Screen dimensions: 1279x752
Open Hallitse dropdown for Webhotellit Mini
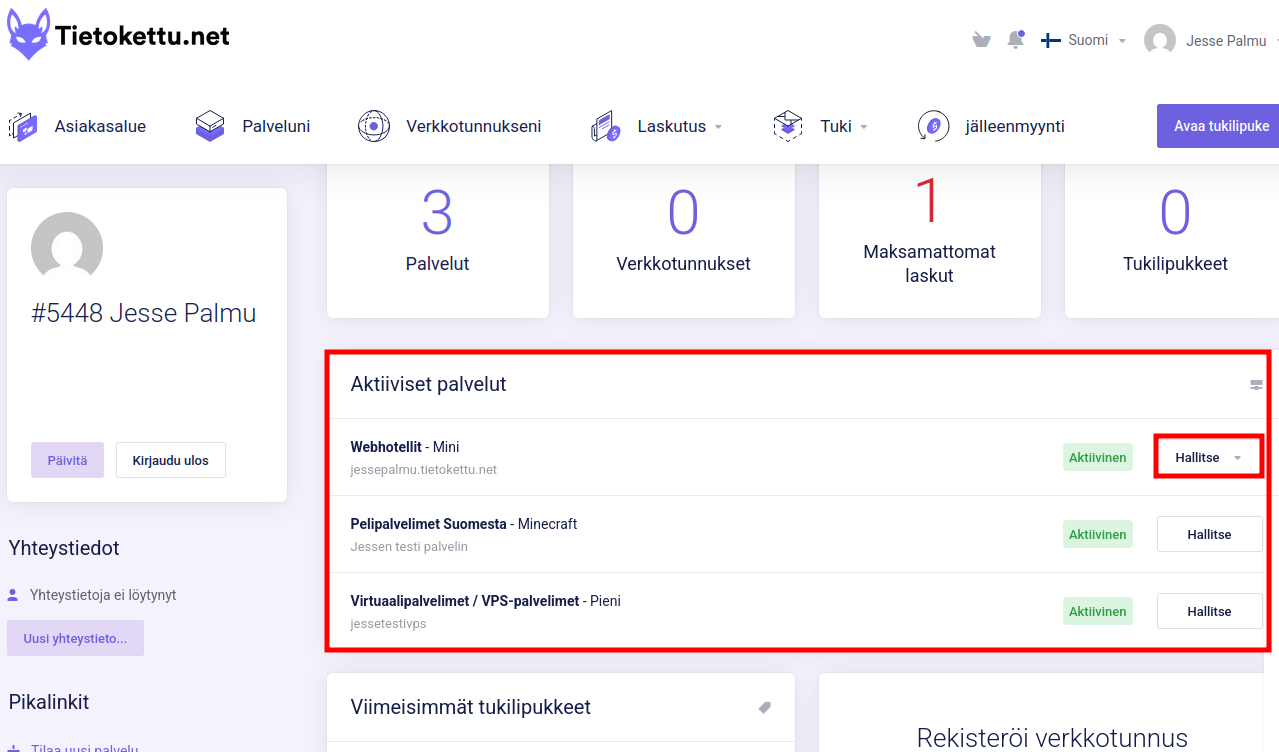(1209, 457)
